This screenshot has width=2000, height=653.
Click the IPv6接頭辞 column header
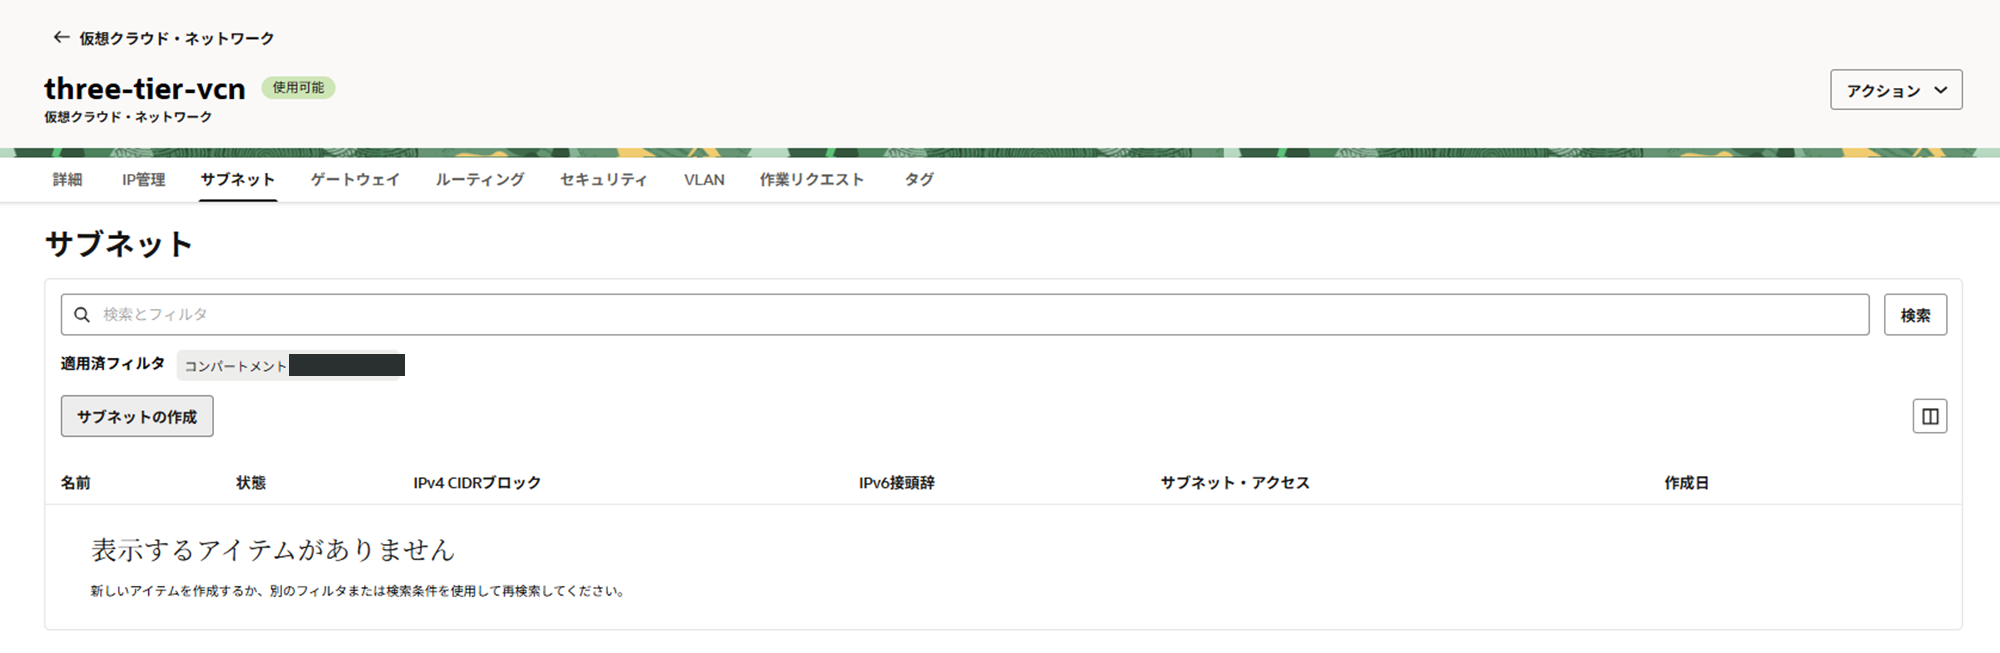897,482
